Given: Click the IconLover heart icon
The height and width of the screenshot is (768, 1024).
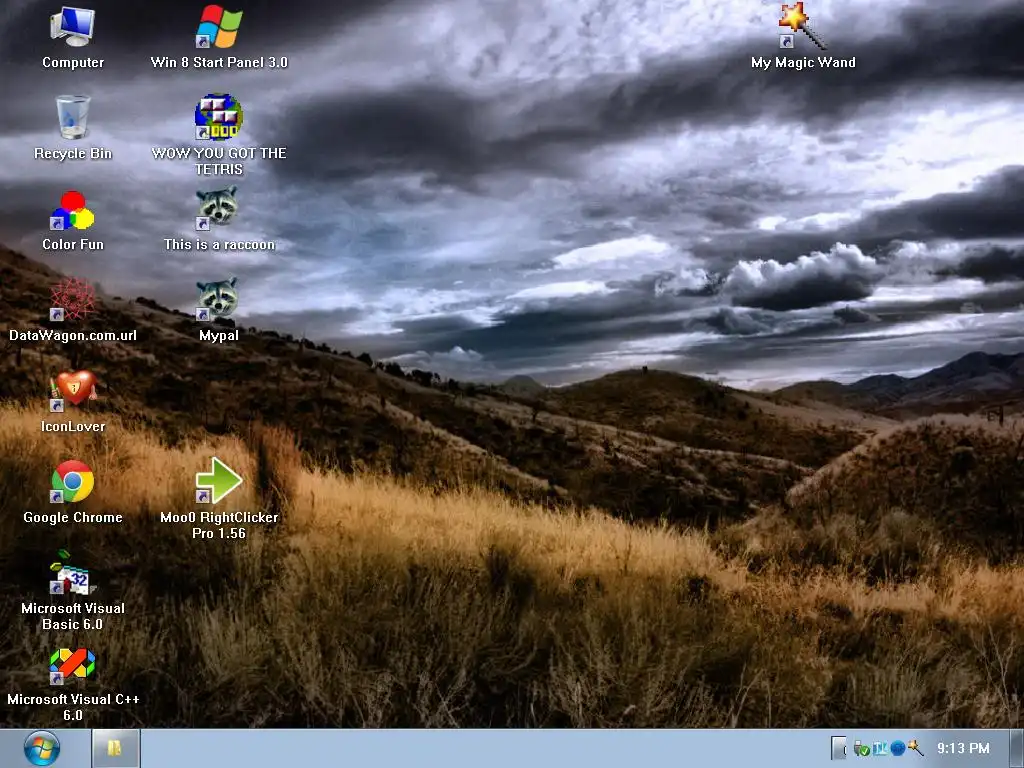Looking at the screenshot, I should click(74, 391).
